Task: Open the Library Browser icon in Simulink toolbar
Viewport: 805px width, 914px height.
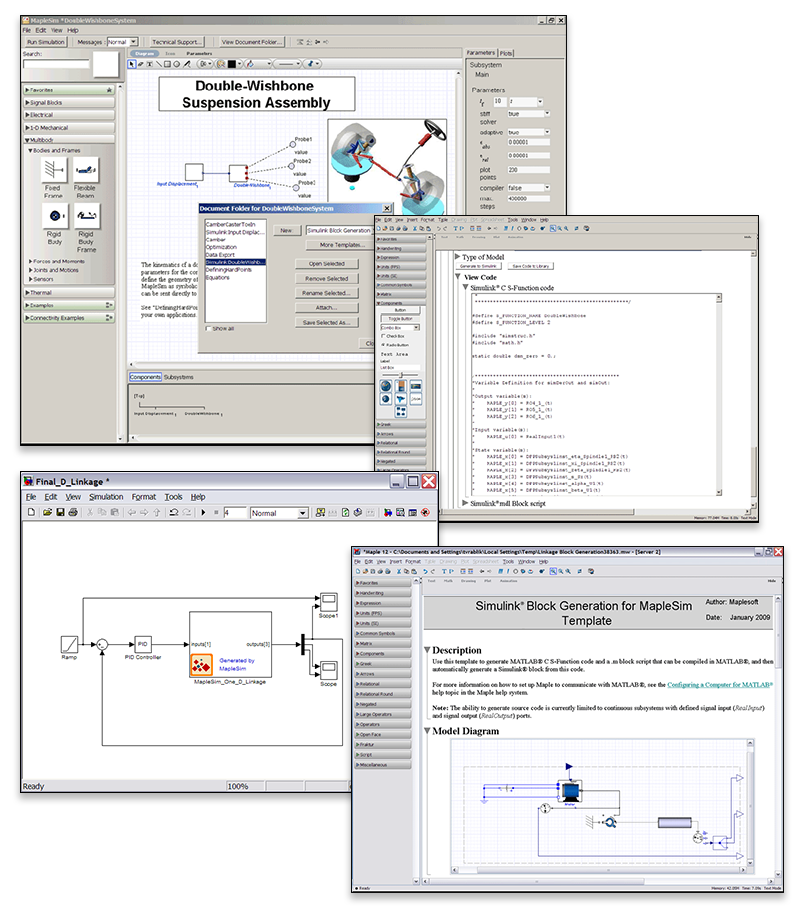Action: coord(388,512)
